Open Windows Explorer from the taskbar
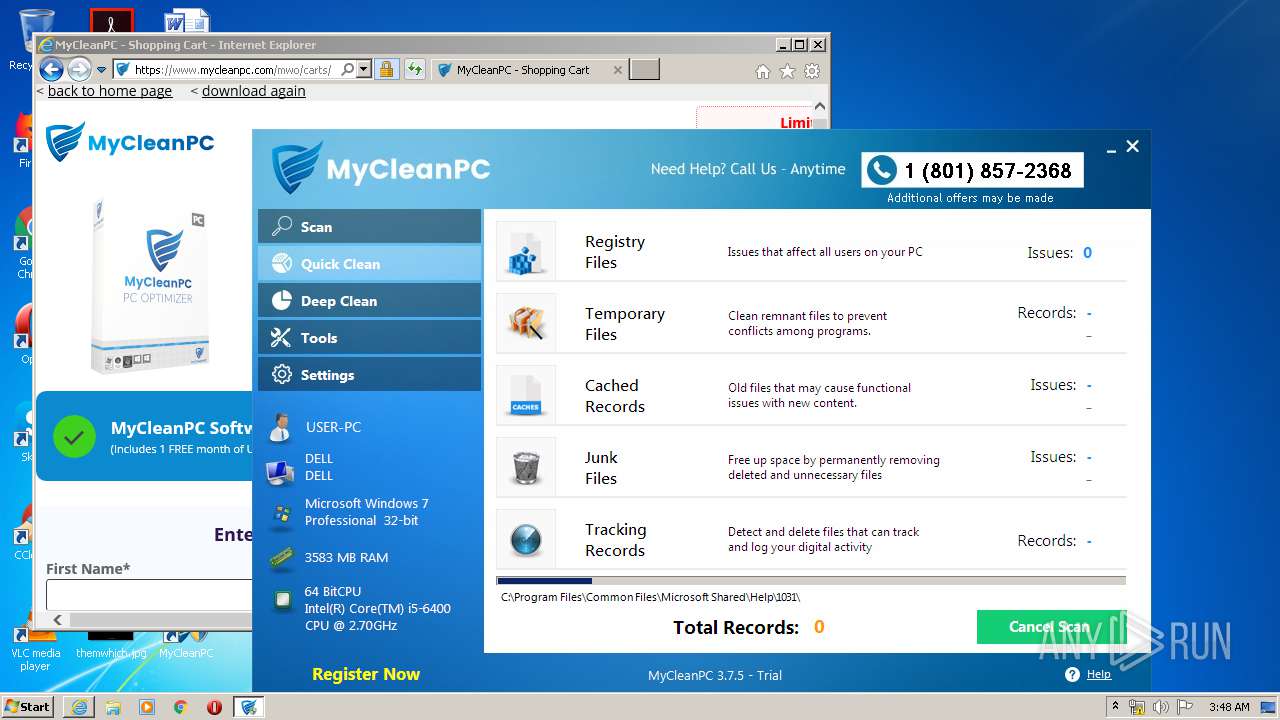 (x=113, y=707)
